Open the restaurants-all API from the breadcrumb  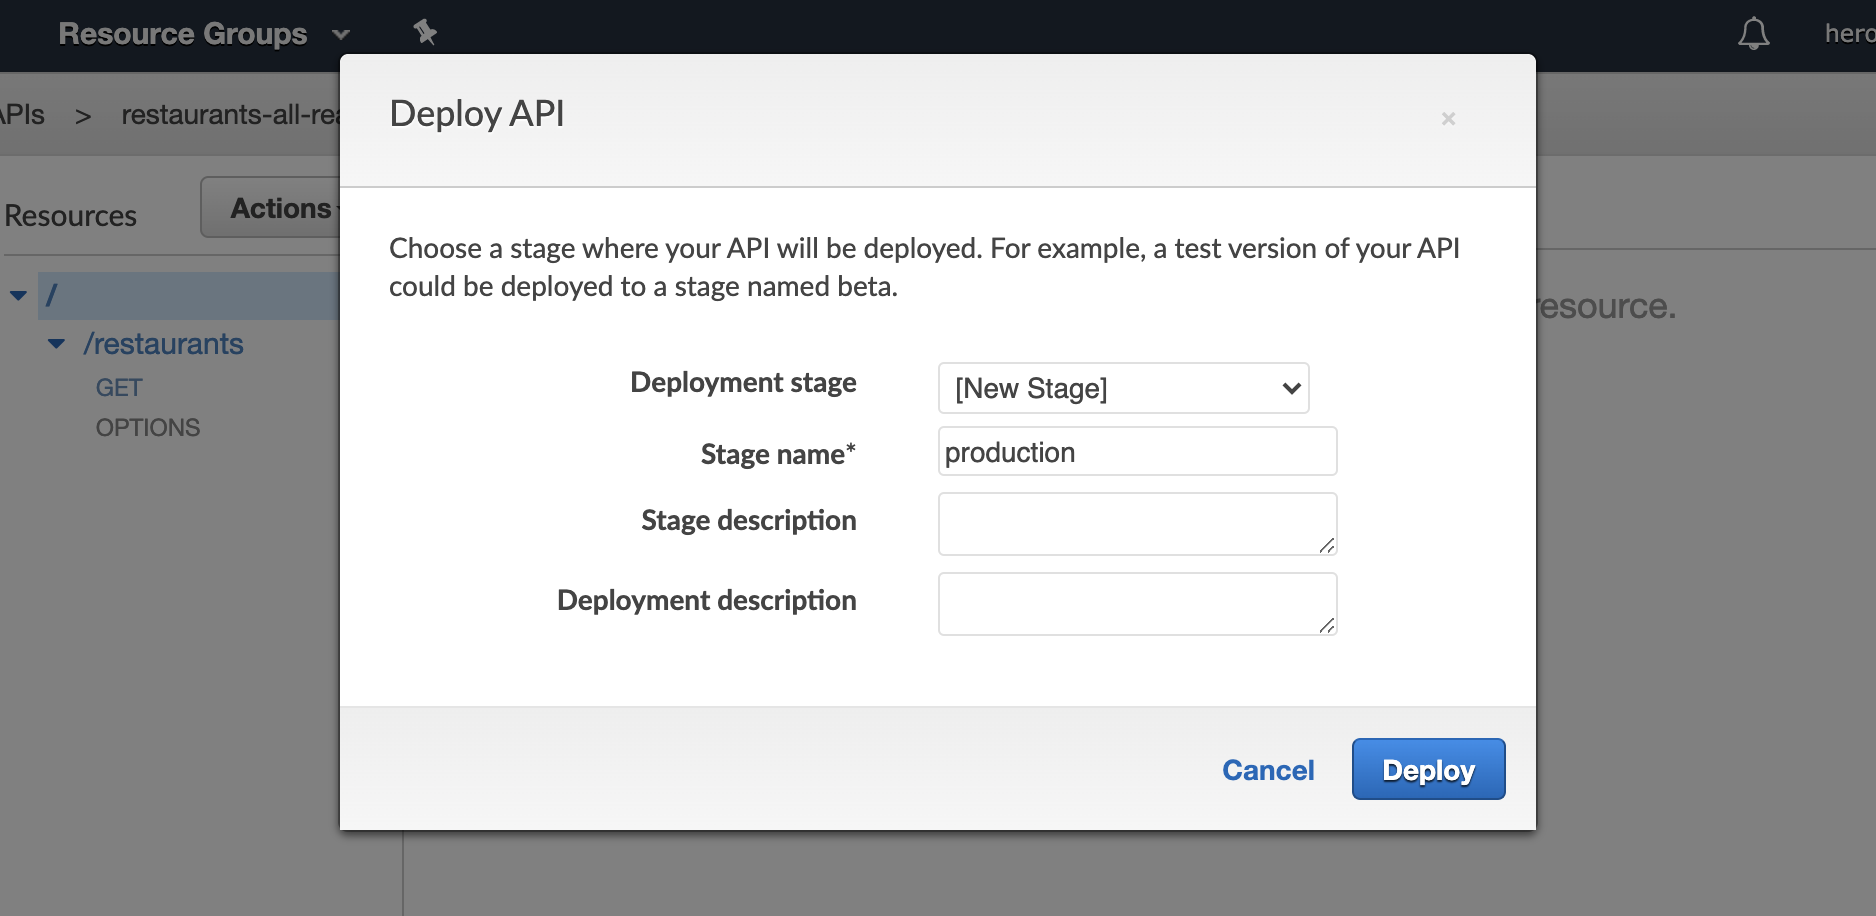[x=231, y=114]
